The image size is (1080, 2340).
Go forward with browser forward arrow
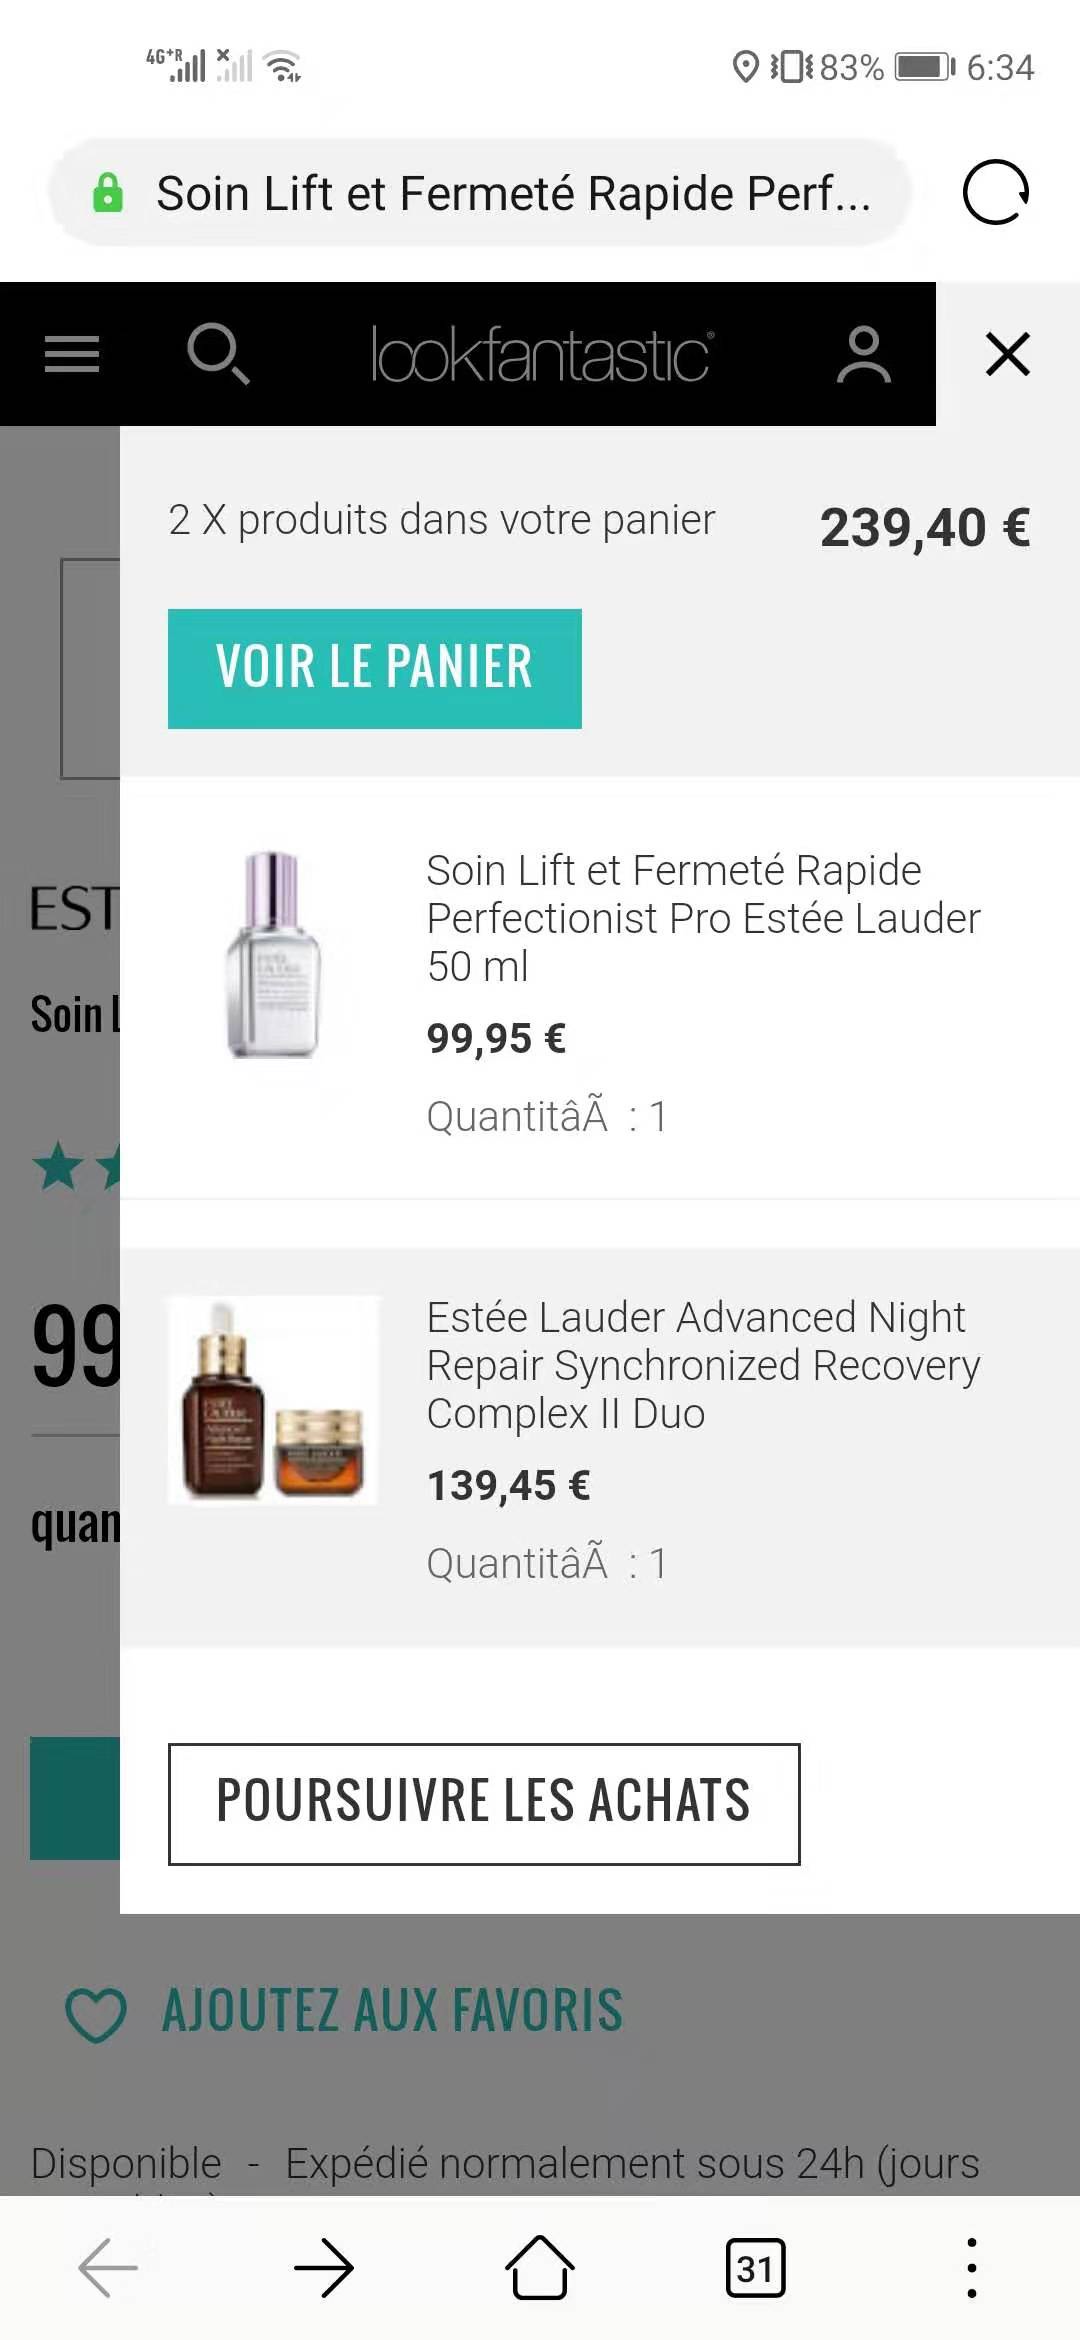point(324,2268)
